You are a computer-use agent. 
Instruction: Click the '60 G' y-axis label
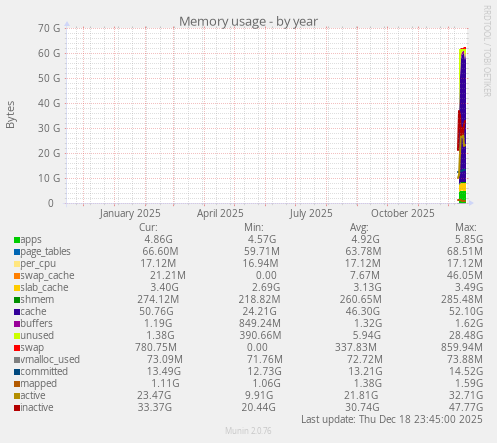point(49,53)
